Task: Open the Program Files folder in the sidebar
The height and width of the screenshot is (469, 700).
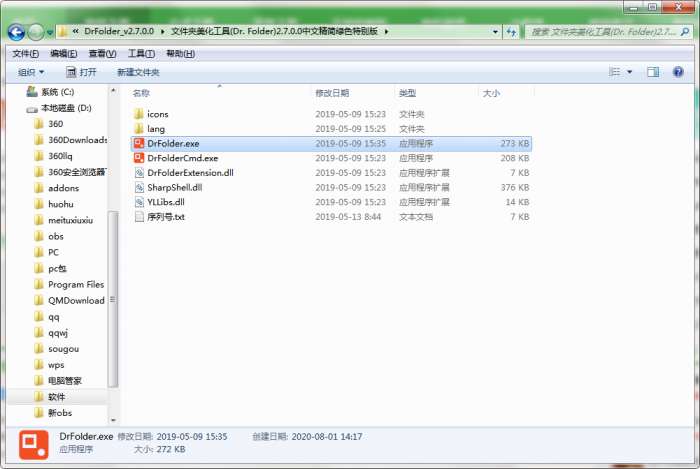Action: [69, 285]
